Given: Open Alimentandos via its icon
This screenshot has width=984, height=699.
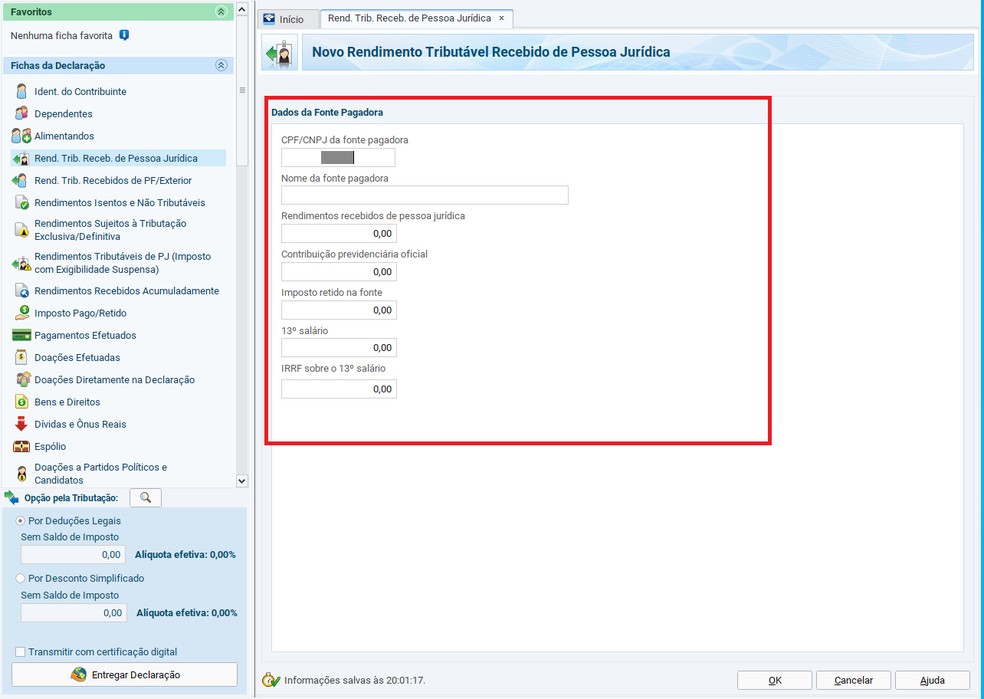Looking at the screenshot, I should (21, 136).
